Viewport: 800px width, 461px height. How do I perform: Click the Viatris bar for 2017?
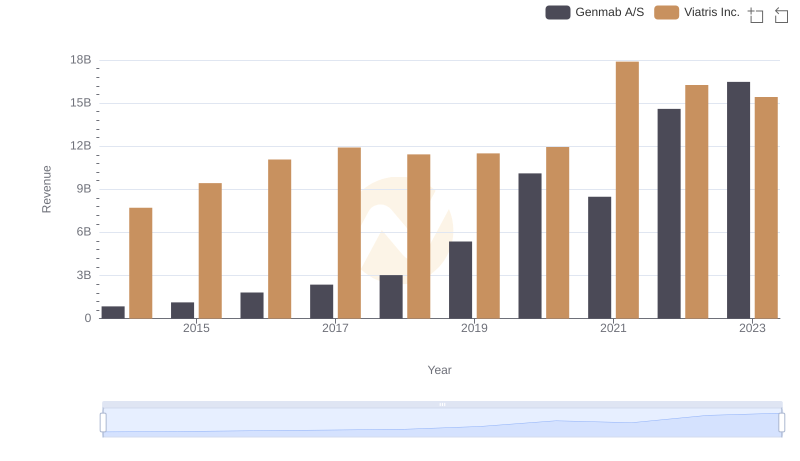[349, 233]
